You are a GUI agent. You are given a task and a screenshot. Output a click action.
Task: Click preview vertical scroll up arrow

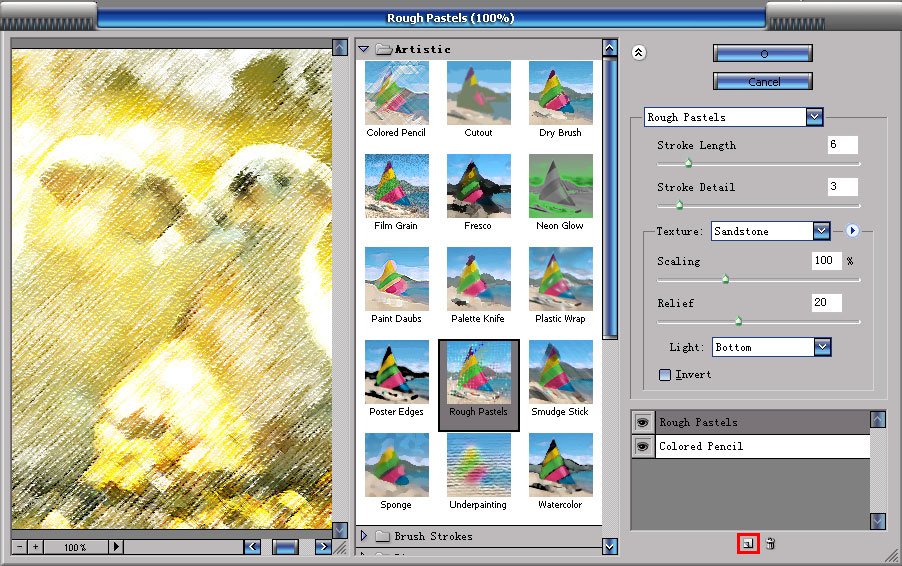click(x=340, y=47)
